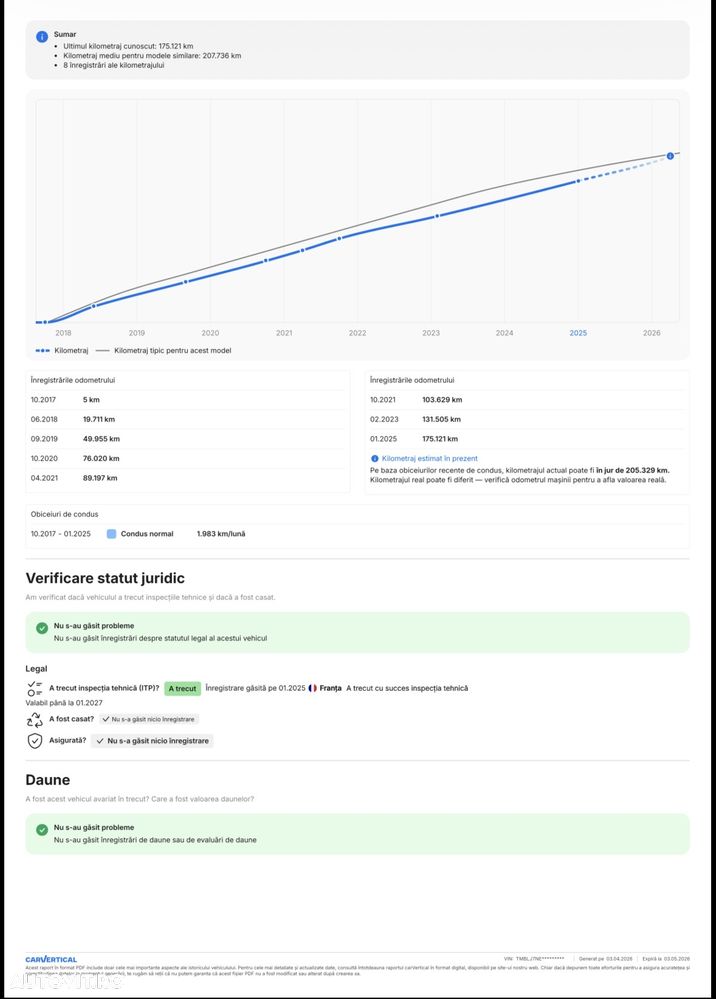Screen dimensions: 716x999
Task: Click the 2021 label on the chart axis
Action: click(284, 333)
